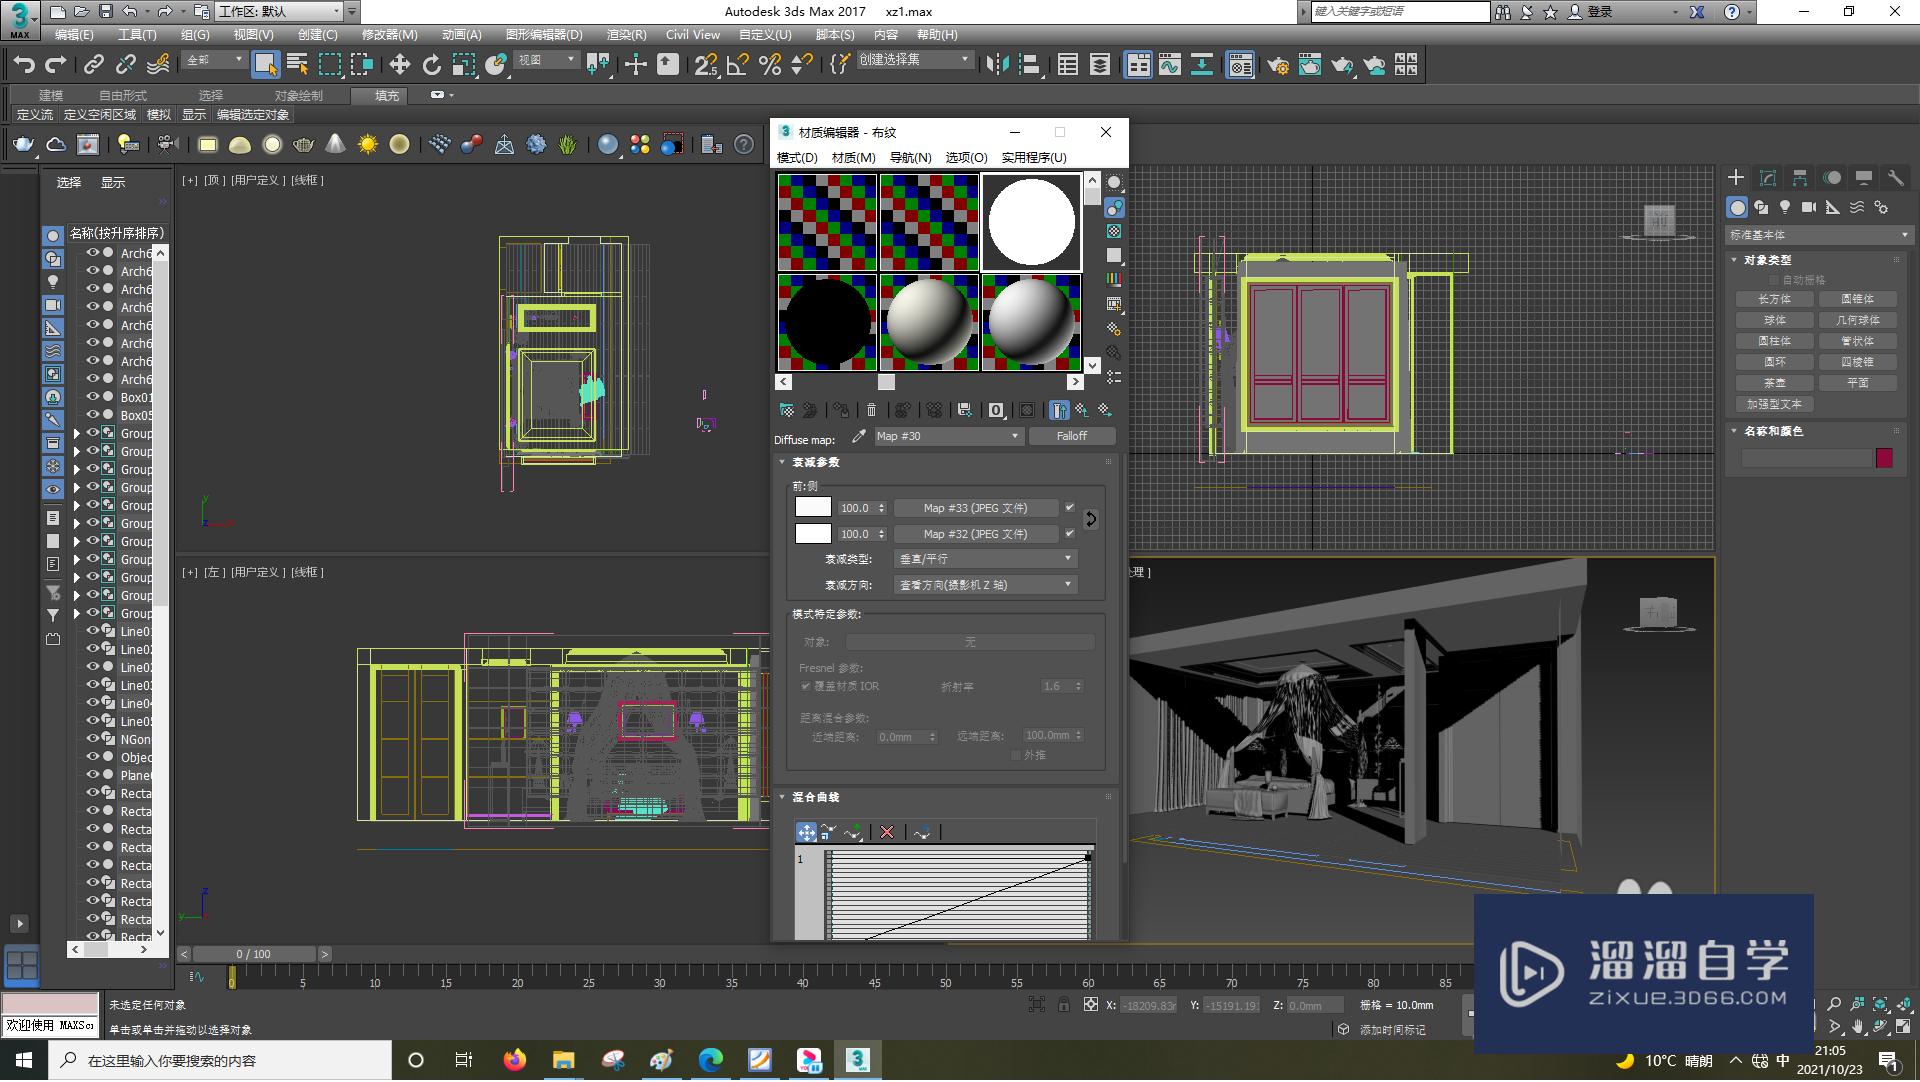Screen dimensions: 1920x1082
Task: Toggle visibility eye of Box01 object
Action: (x=92, y=397)
